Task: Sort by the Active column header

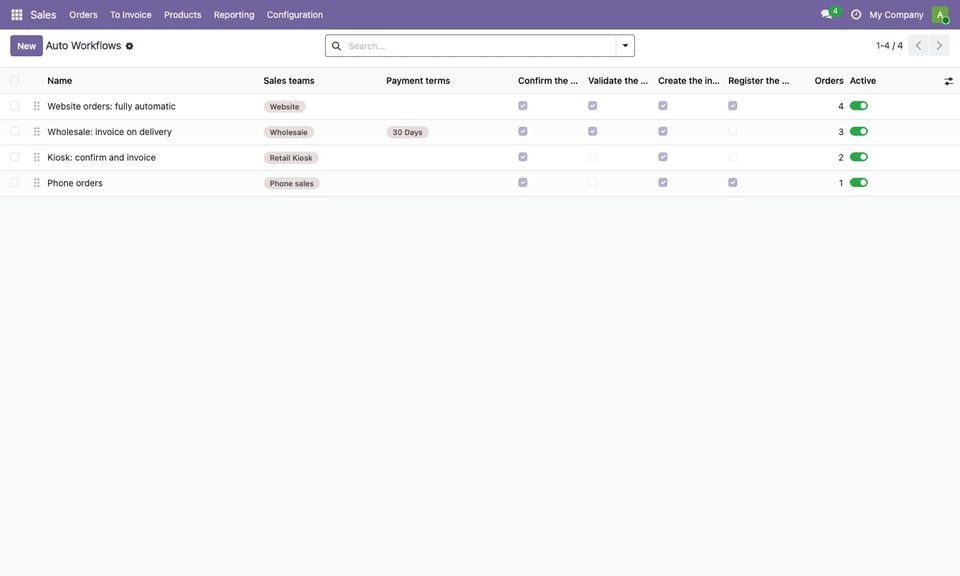Action: [x=863, y=81]
